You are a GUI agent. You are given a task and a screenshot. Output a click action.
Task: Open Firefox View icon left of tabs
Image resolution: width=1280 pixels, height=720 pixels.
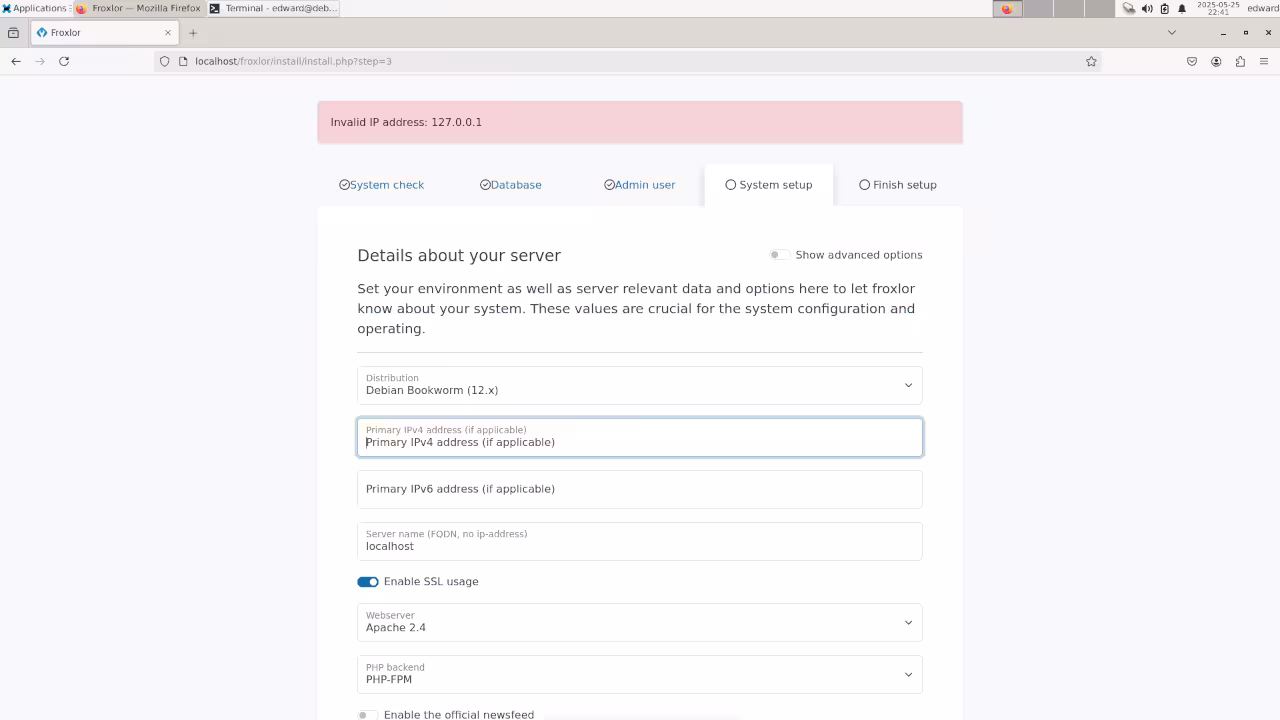13,32
